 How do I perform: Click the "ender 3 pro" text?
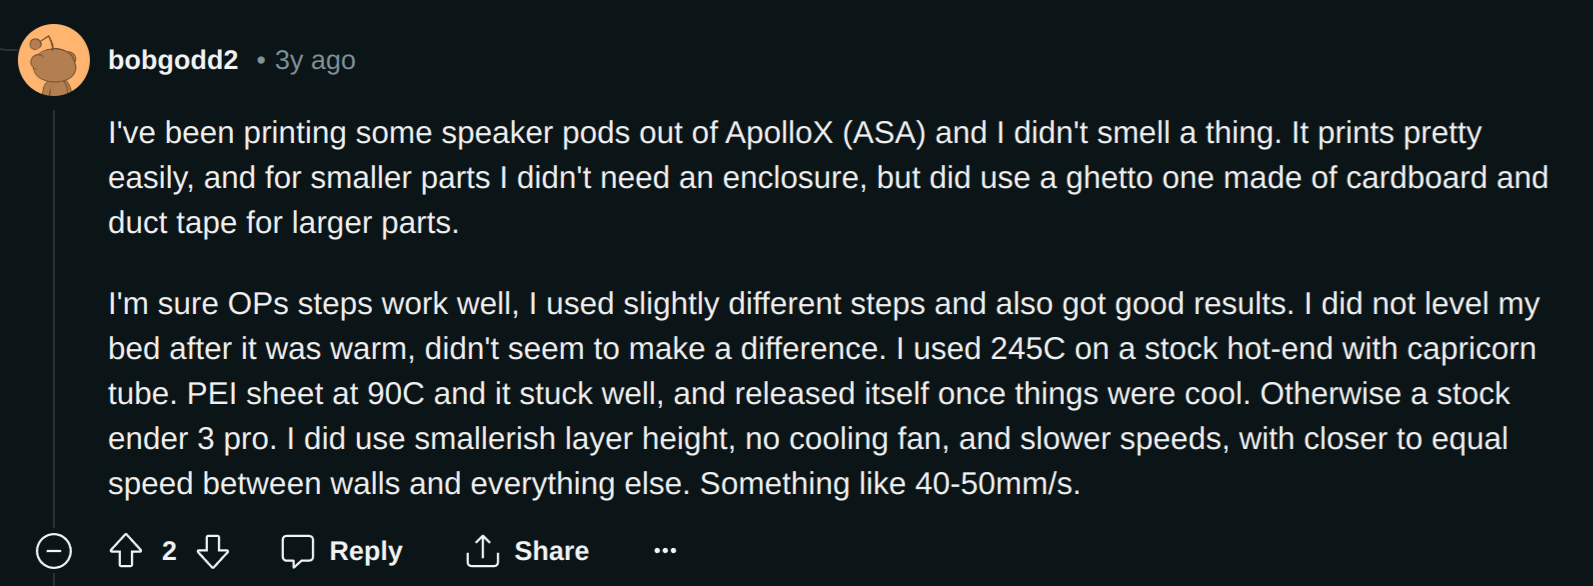[192, 439]
